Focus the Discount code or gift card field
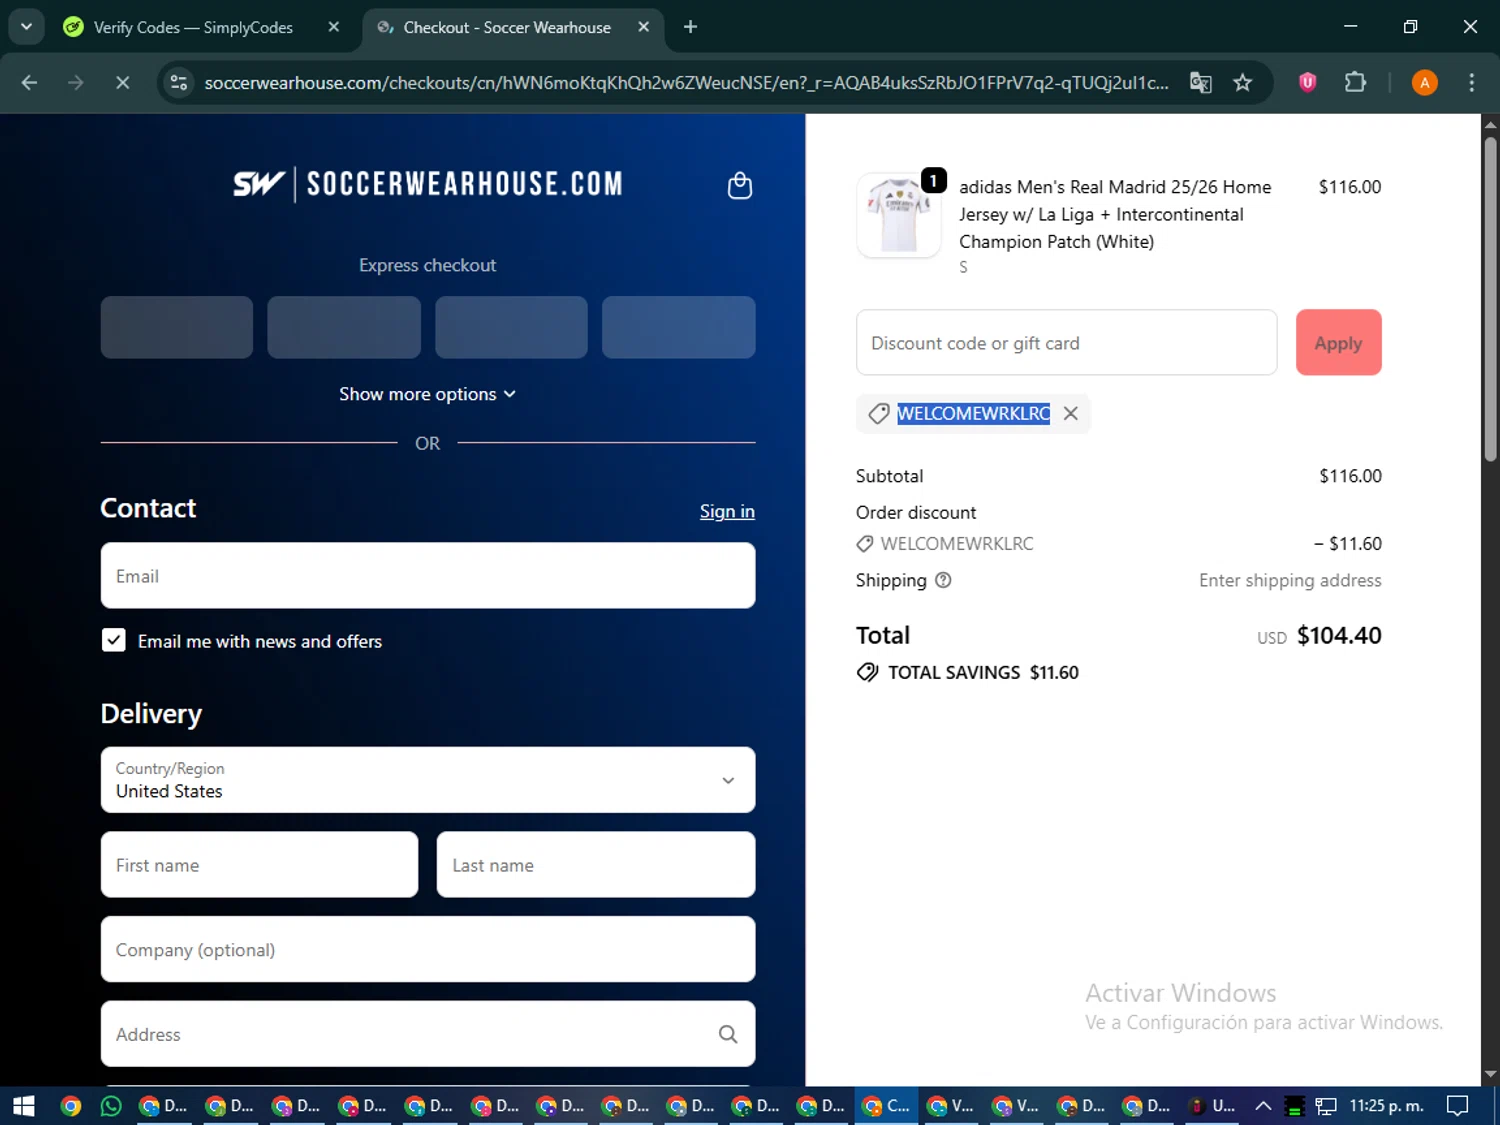This screenshot has height=1125, width=1500. pyautogui.click(x=1066, y=343)
